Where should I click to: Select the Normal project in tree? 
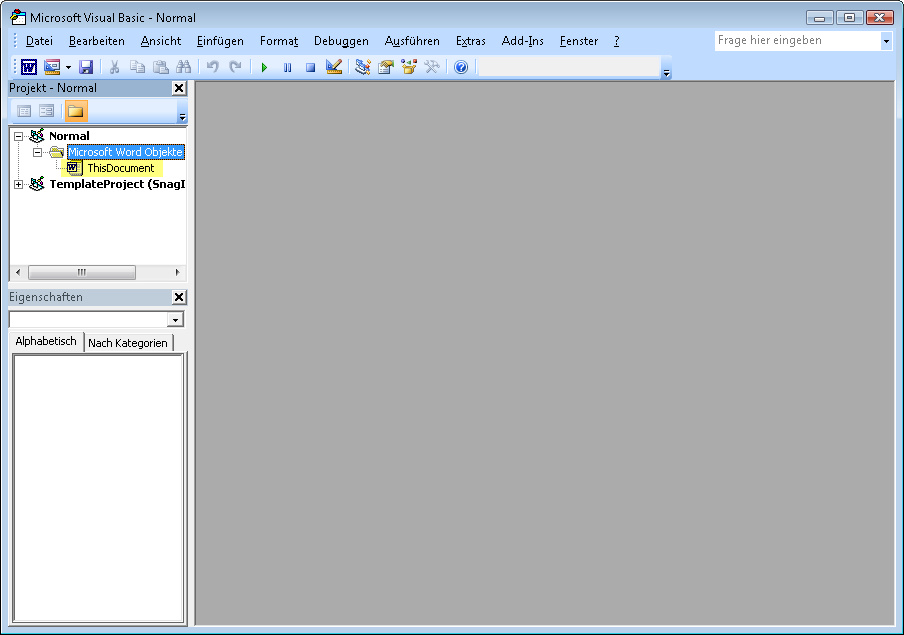click(69, 136)
